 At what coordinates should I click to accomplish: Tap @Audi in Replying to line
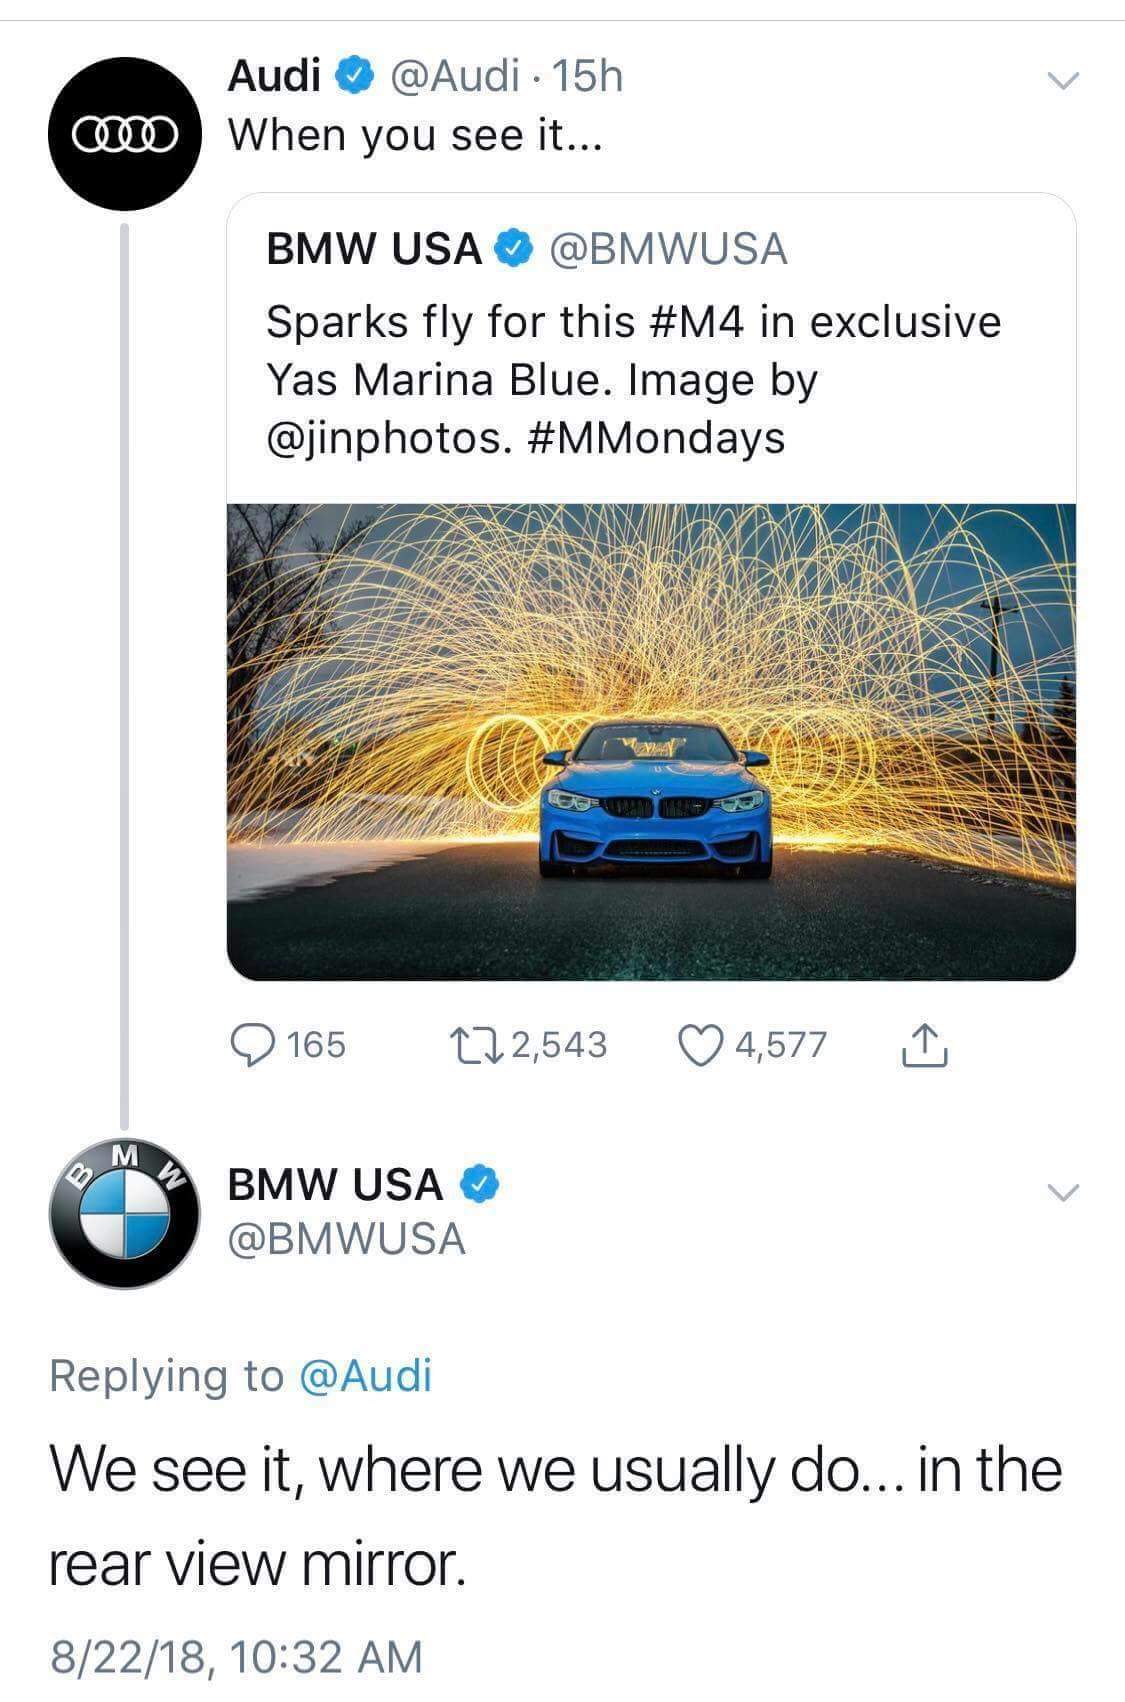[x=365, y=1375]
